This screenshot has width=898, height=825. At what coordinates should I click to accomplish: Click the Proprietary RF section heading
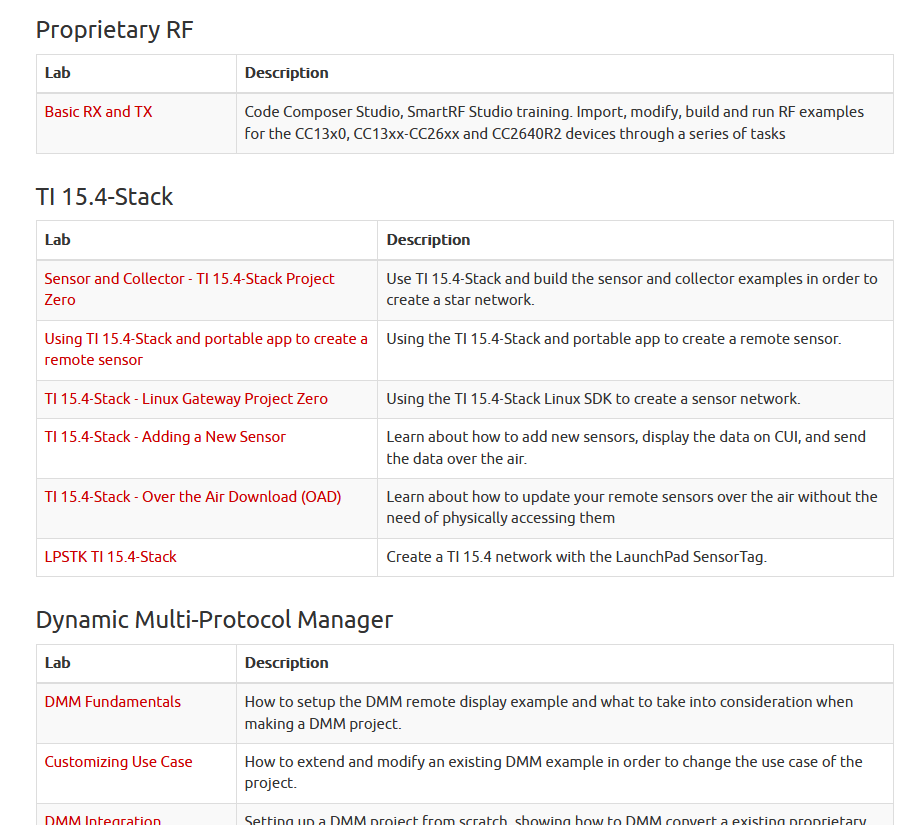[x=114, y=31]
